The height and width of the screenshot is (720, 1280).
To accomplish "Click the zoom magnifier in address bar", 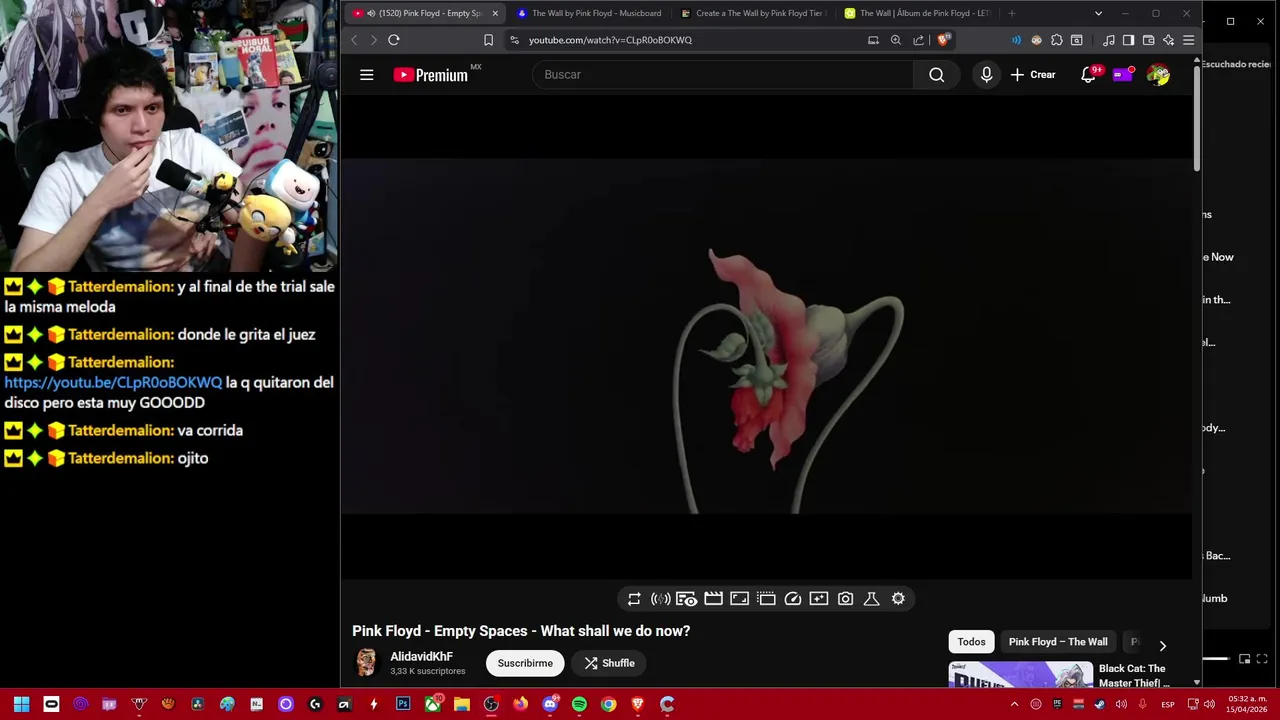I will [895, 40].
